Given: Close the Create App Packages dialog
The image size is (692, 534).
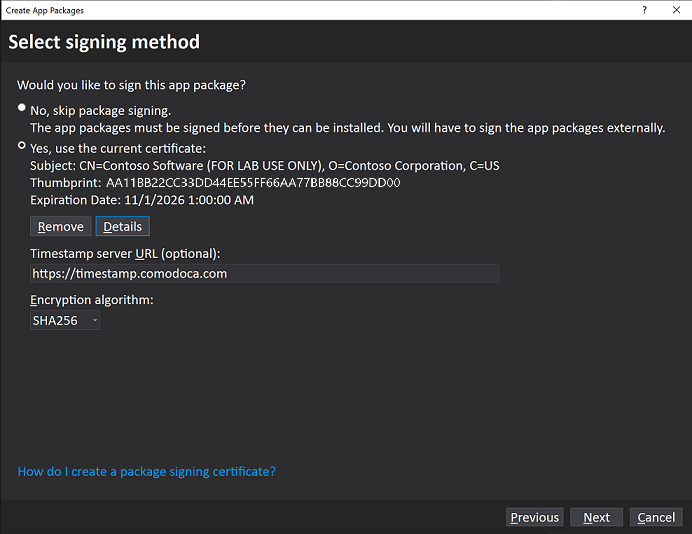Looking at the screenshot, I should pyautogui.click(x=676, y=10).
